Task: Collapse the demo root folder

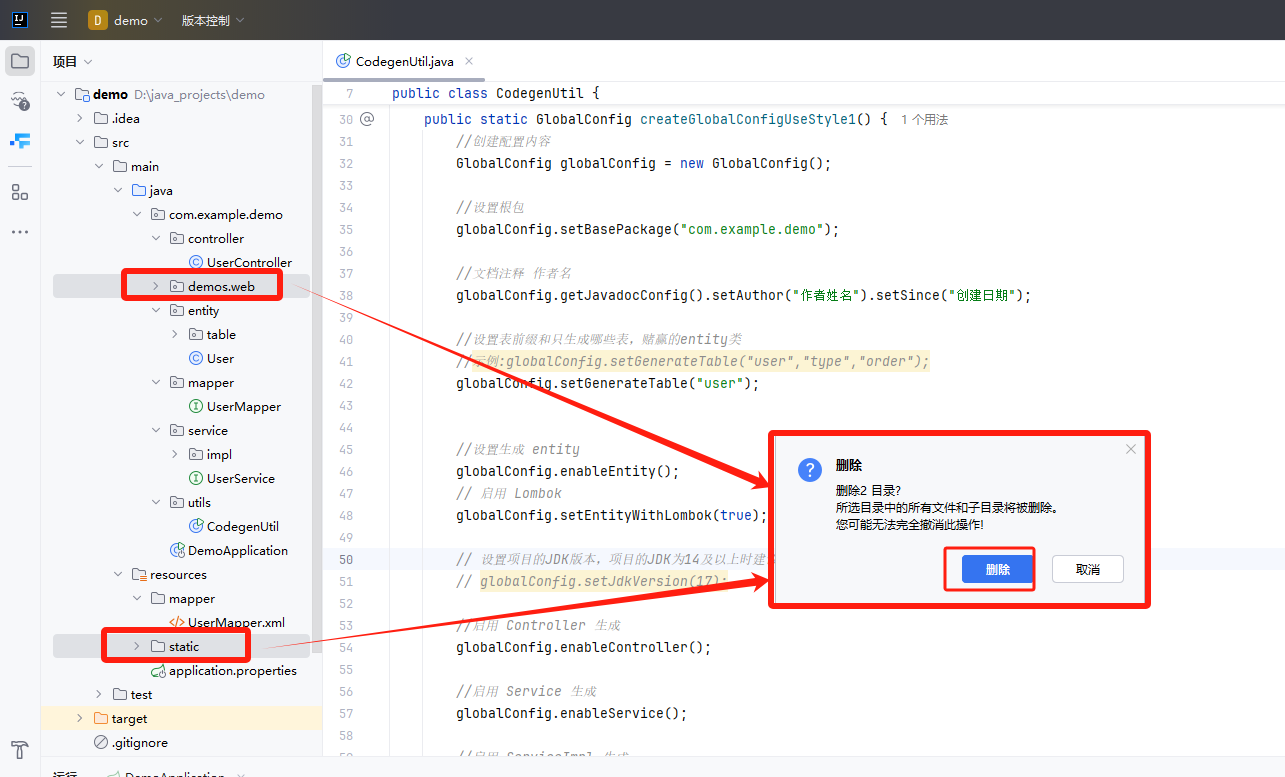Action: (x=61, y=94)
